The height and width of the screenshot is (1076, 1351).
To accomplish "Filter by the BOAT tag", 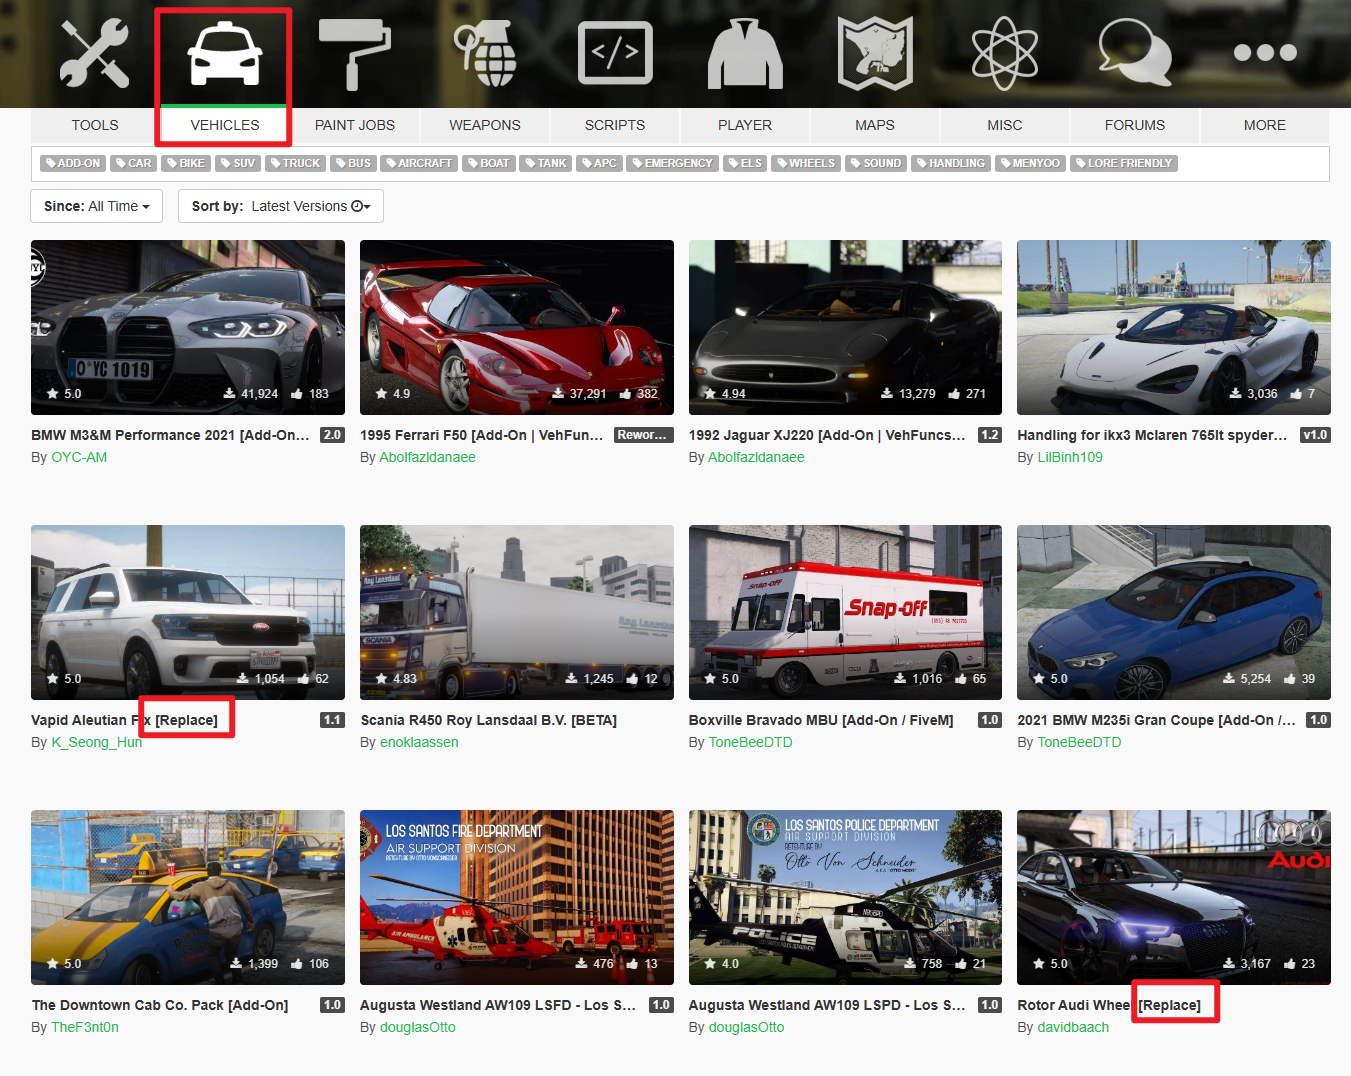I will coord(488,163).
